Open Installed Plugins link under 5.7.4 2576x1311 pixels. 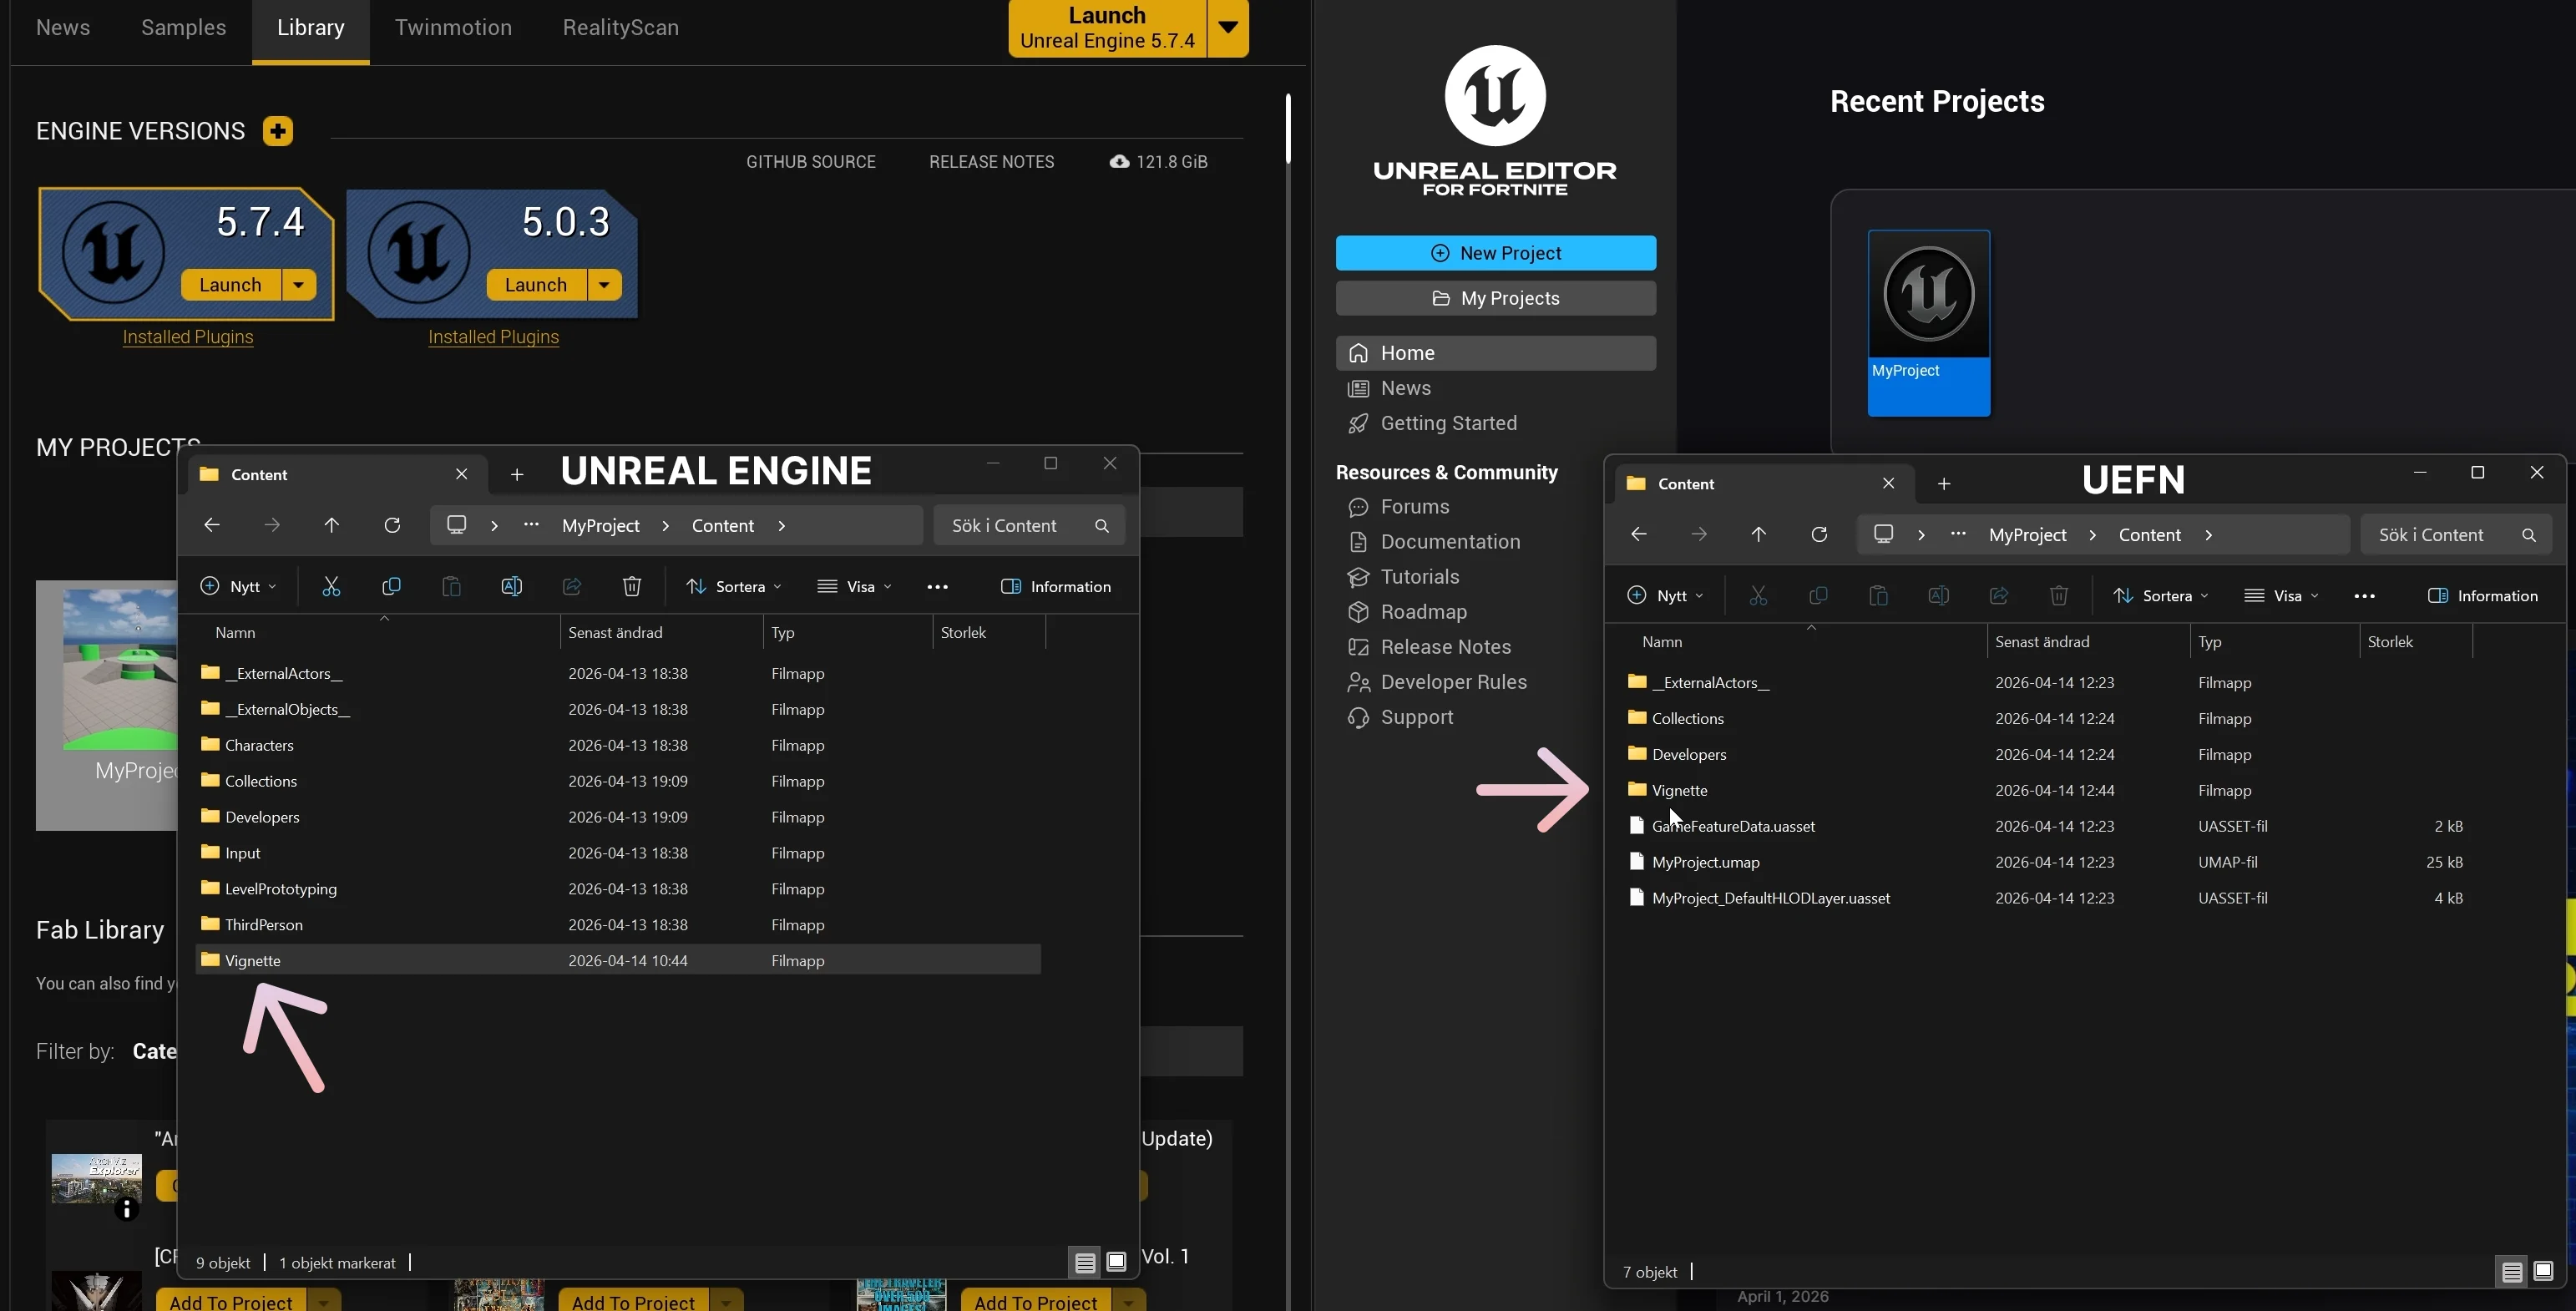(188, 337)
